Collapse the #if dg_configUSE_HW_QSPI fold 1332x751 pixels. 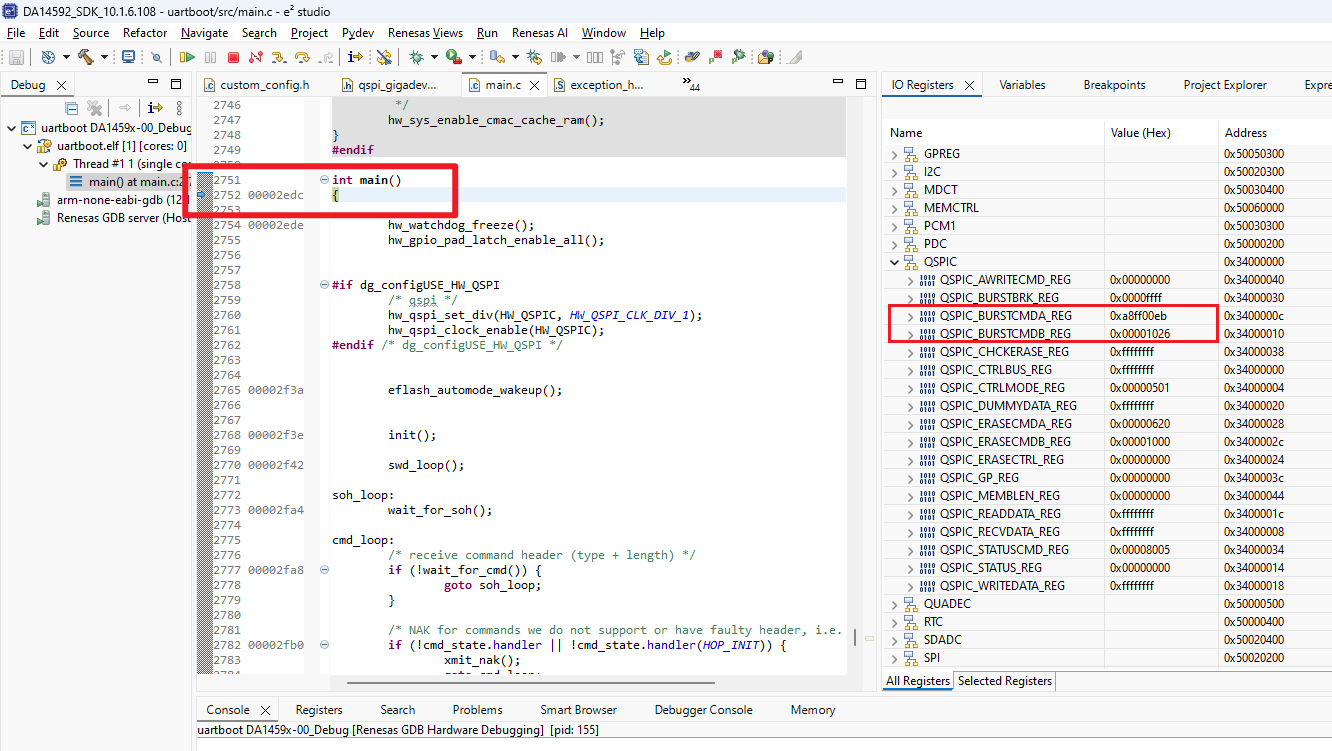pos(324,285)
